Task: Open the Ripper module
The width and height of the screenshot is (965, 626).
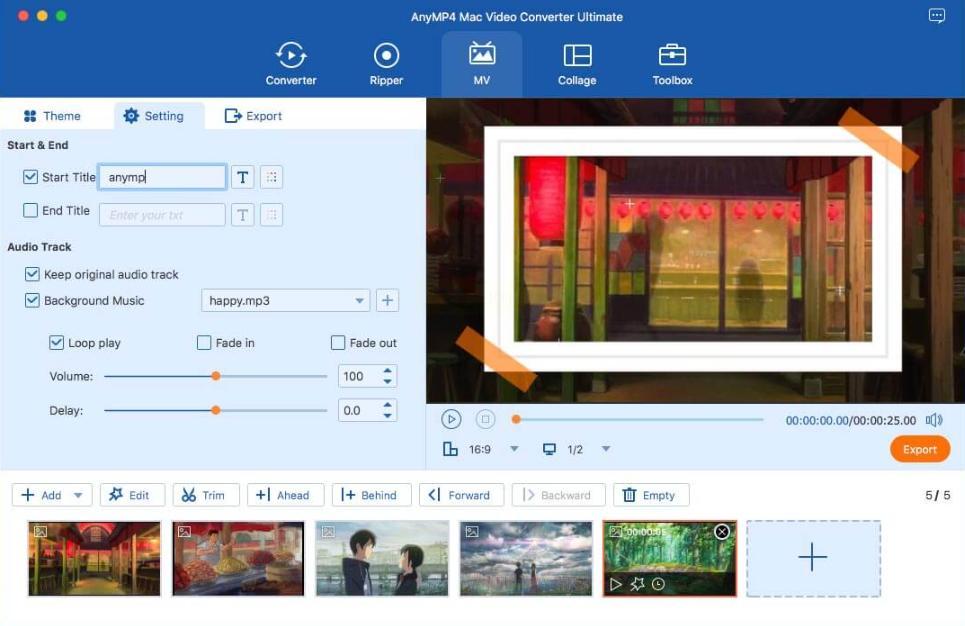Action: (x=386, y=64)
